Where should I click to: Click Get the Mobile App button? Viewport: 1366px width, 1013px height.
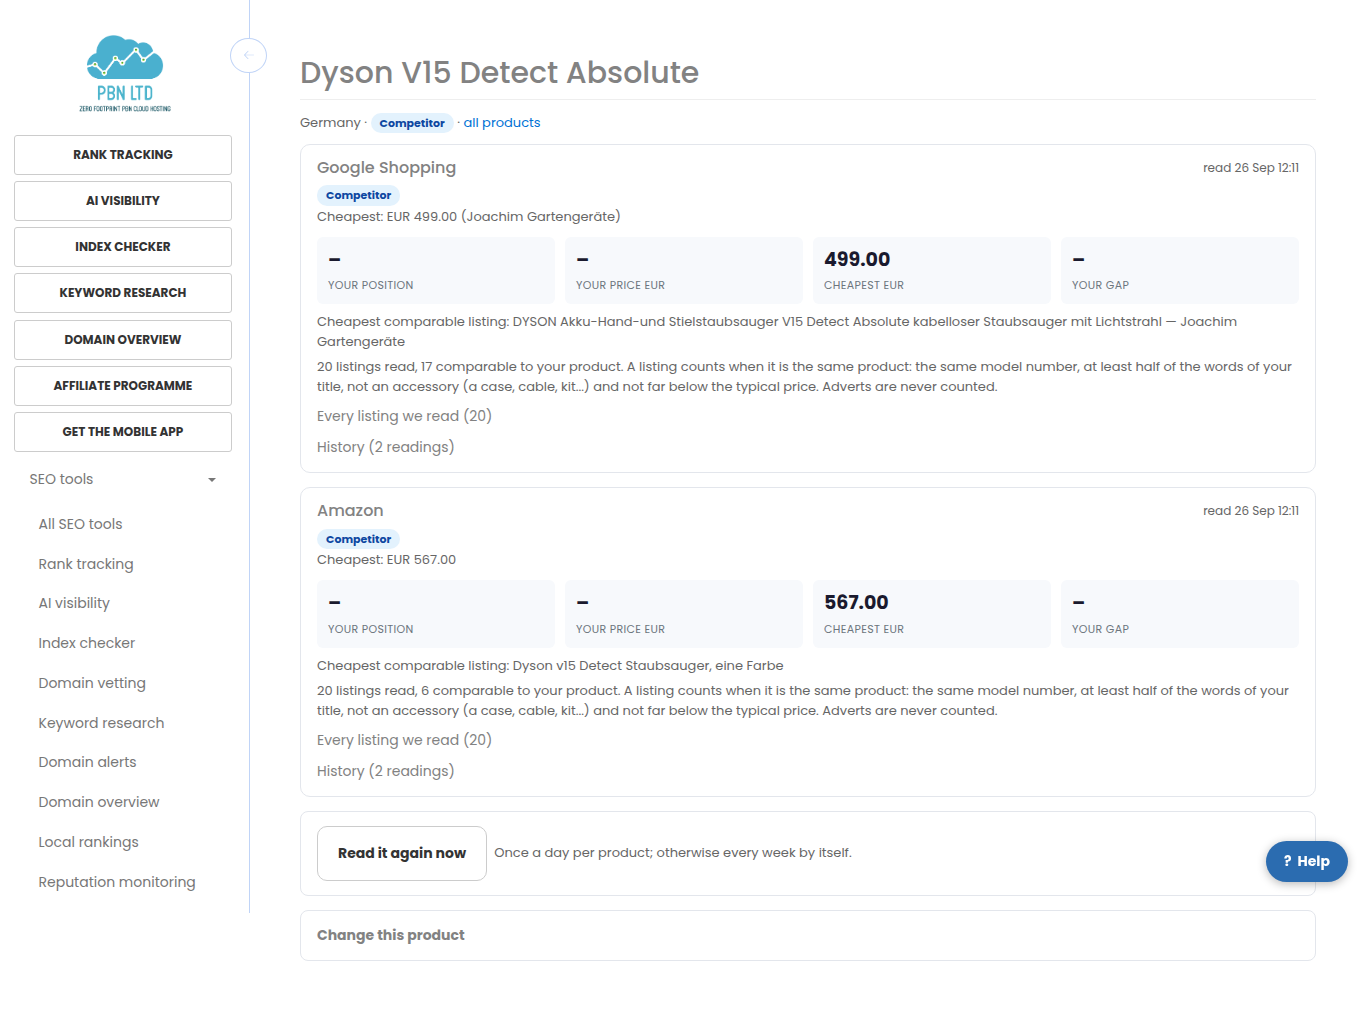[x=123, y=432]
